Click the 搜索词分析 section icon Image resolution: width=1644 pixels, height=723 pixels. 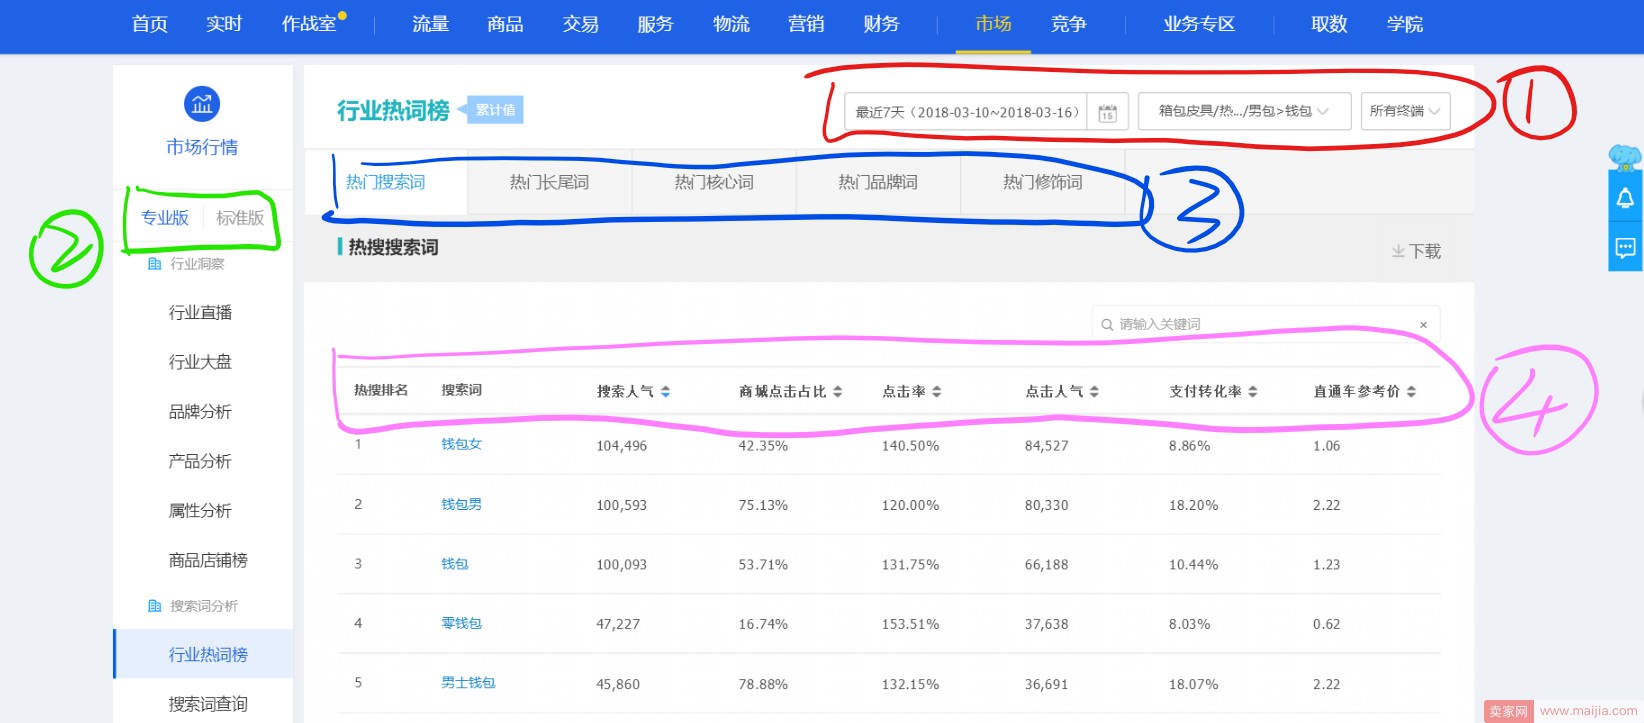154,606
